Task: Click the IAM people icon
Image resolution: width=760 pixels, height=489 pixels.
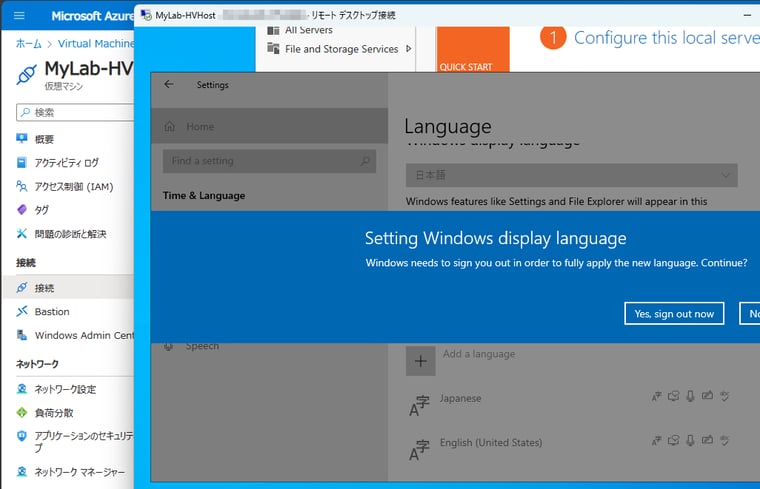Action: (x=22, y=186)
